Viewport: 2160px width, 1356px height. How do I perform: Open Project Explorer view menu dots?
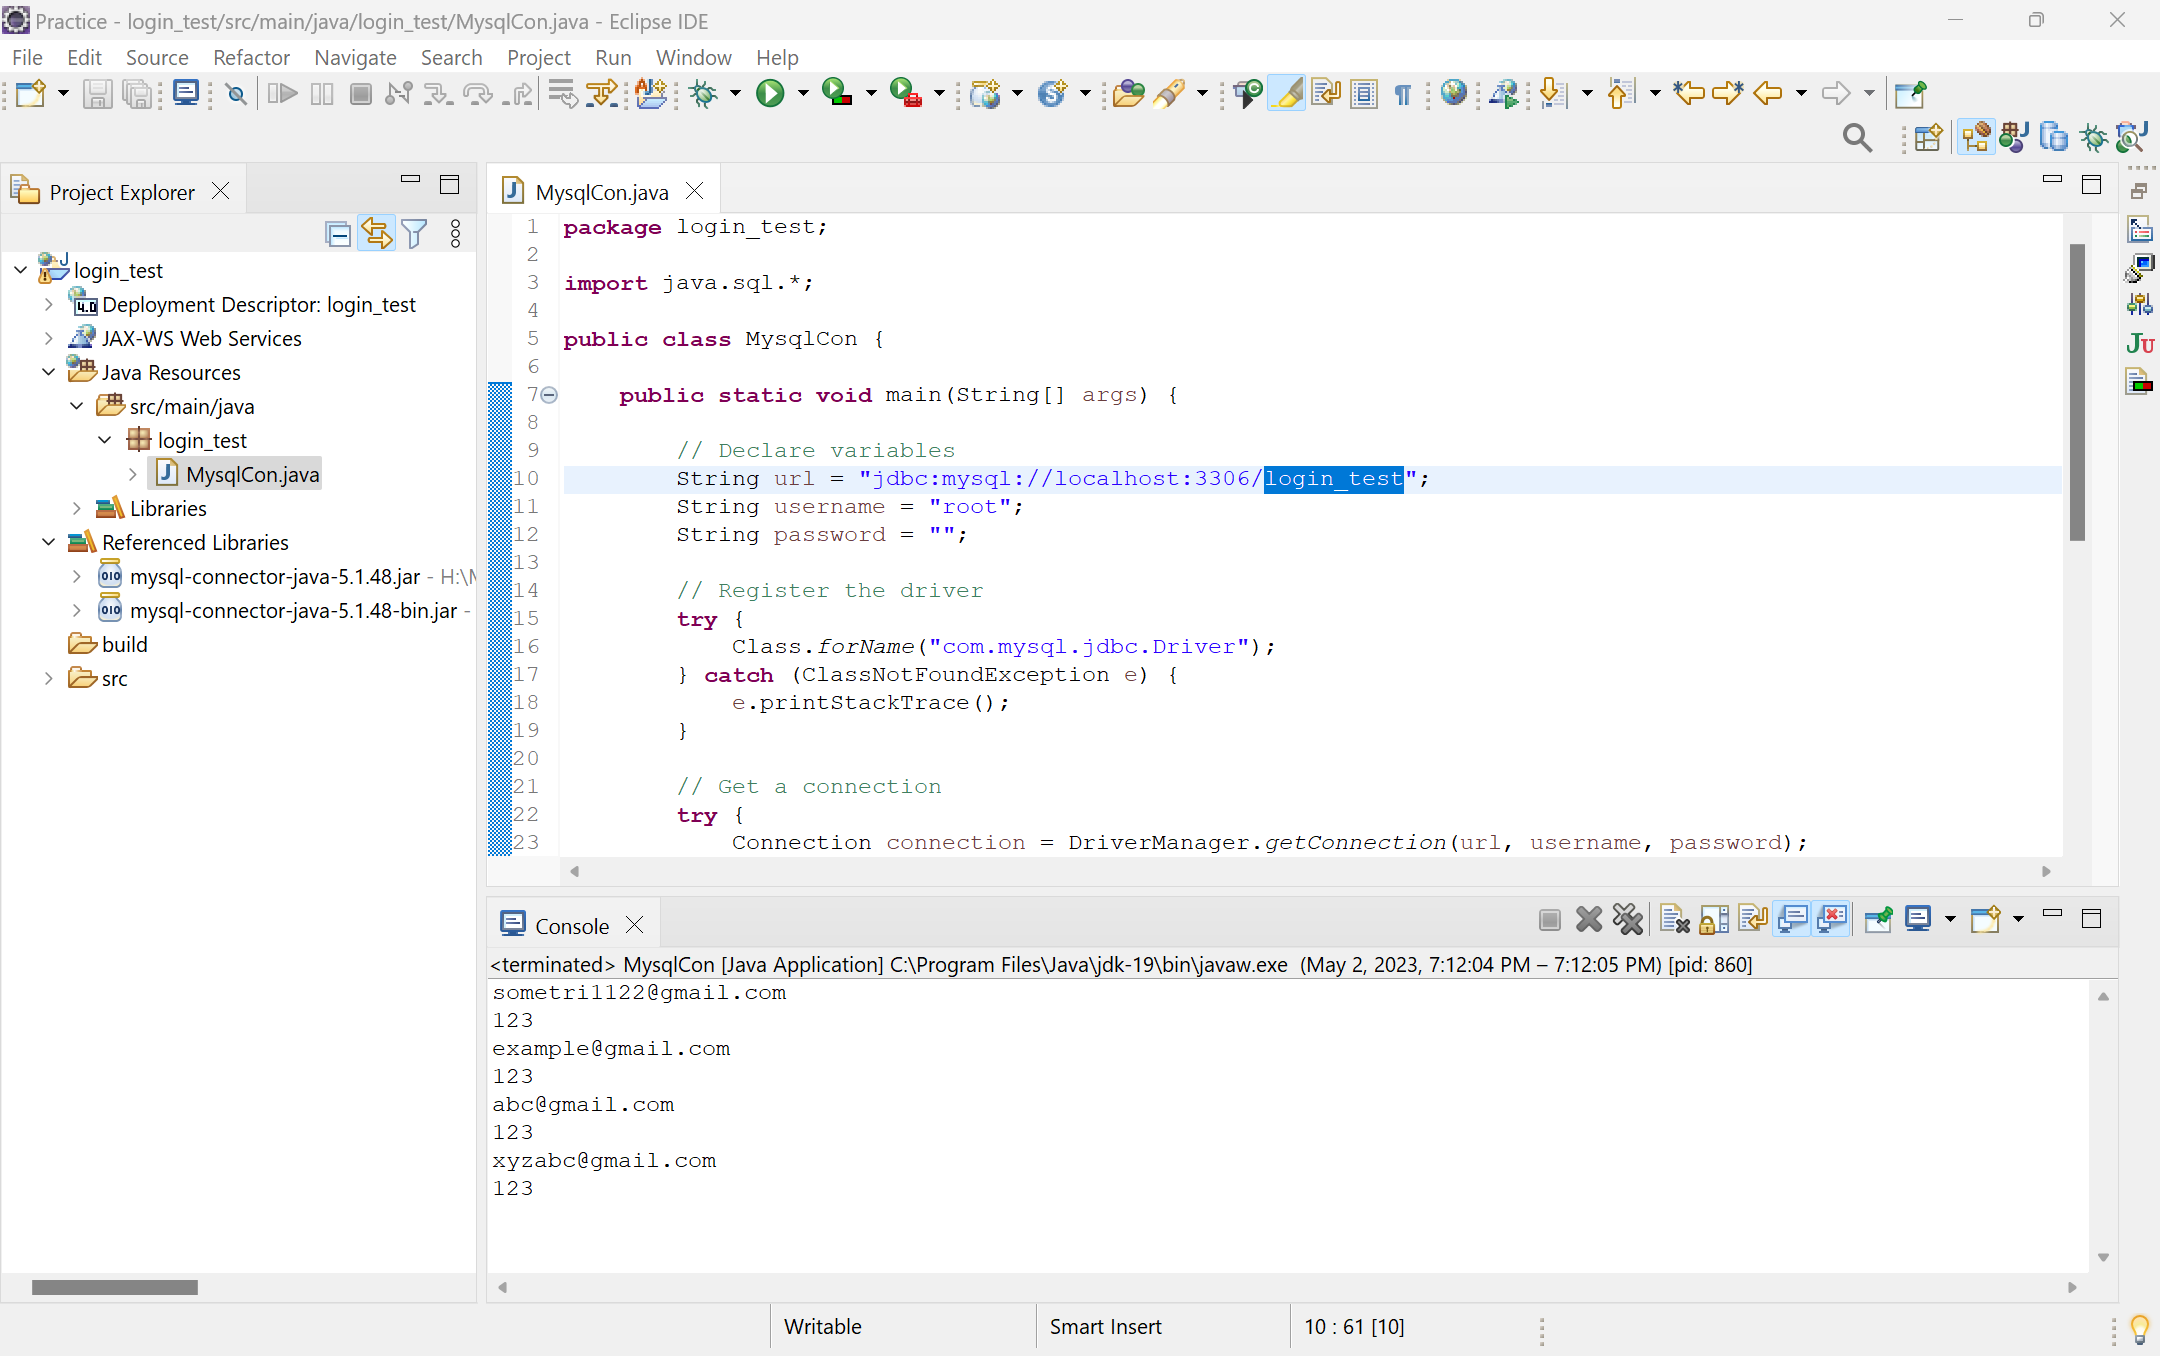[456, 234]
